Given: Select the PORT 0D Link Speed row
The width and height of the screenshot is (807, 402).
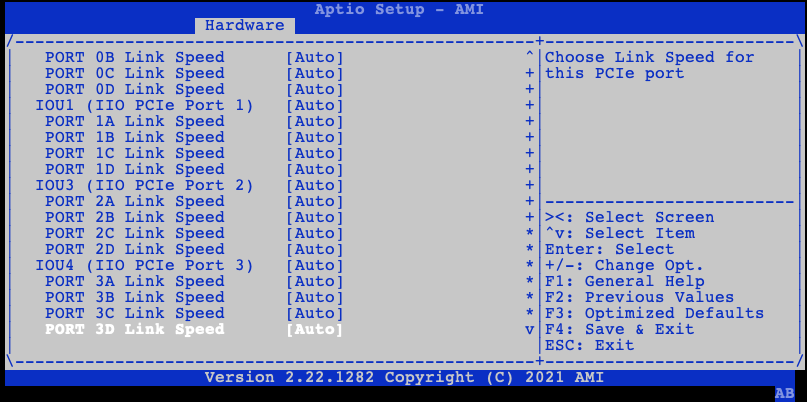Looking at the screenshot, I should tap(194, 89).
